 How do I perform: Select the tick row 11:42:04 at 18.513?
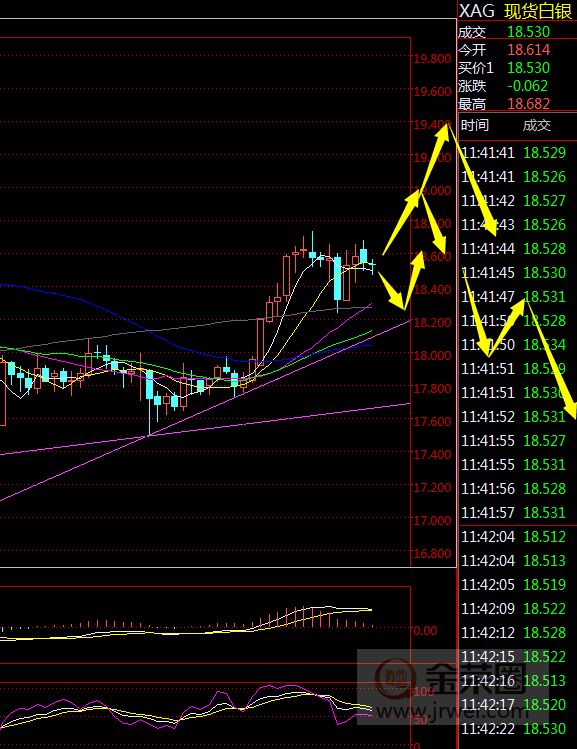[513, 561]
